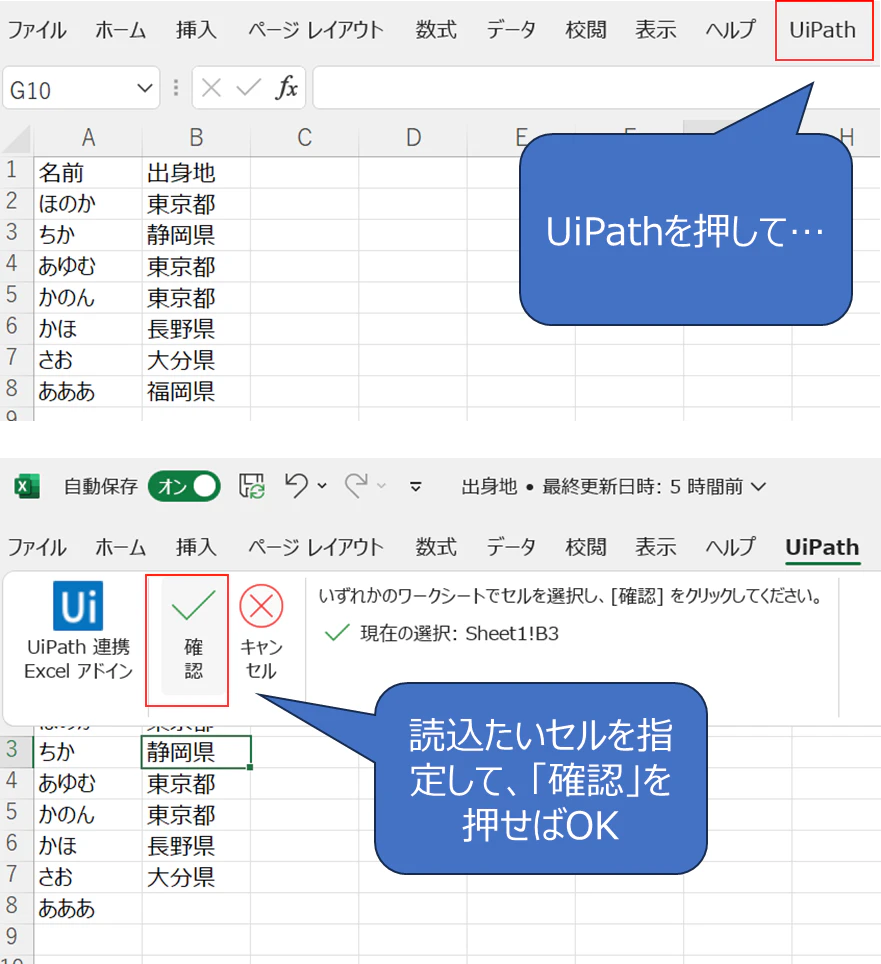
Task: Undo the last action with the Undo arrow
Action: point(296,486)
